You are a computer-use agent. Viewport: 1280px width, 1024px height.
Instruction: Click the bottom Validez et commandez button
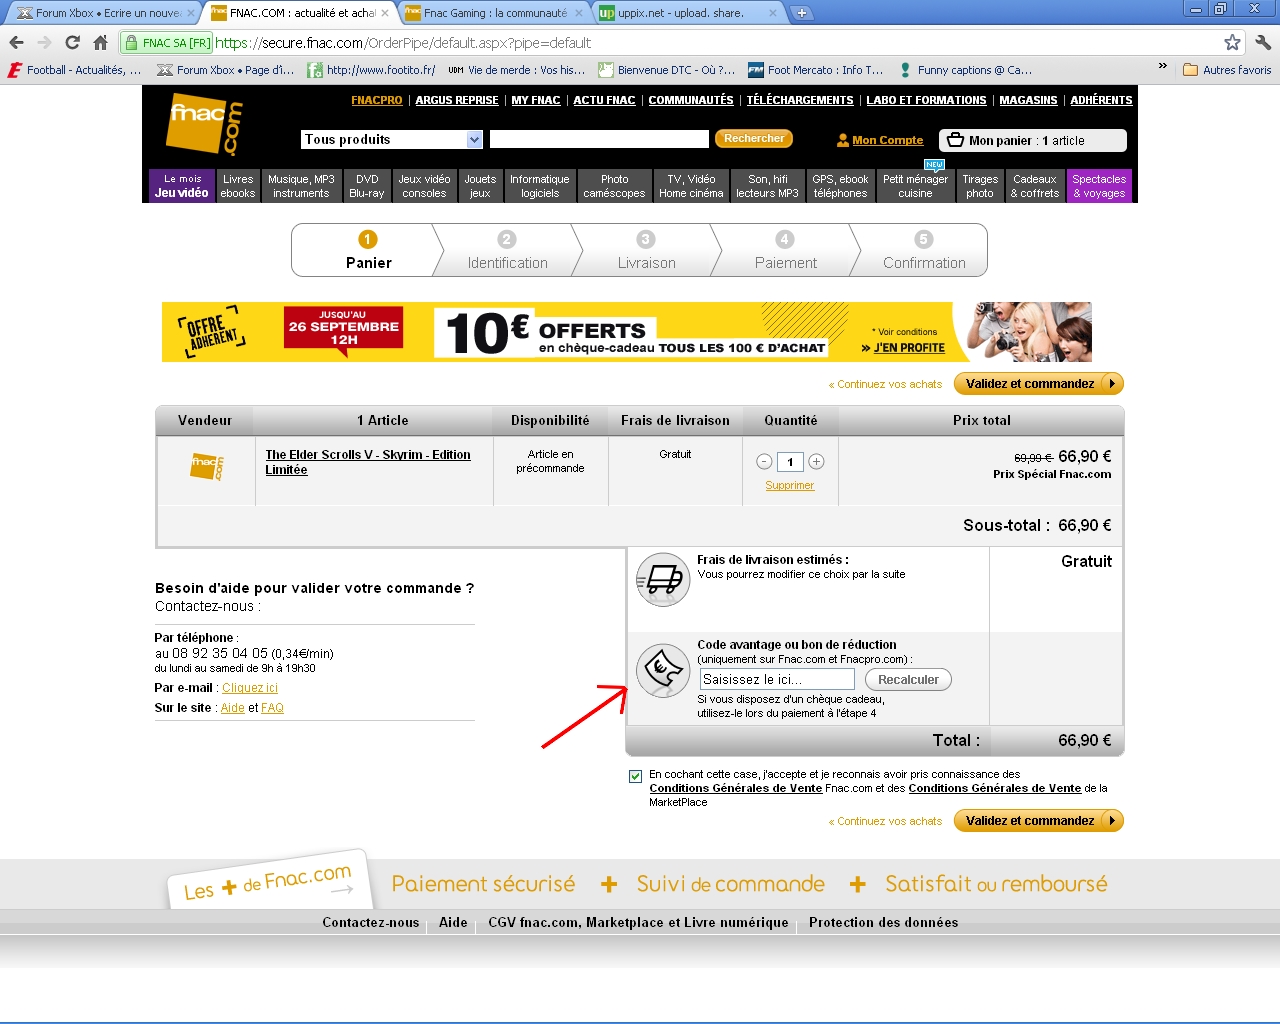1039,821
